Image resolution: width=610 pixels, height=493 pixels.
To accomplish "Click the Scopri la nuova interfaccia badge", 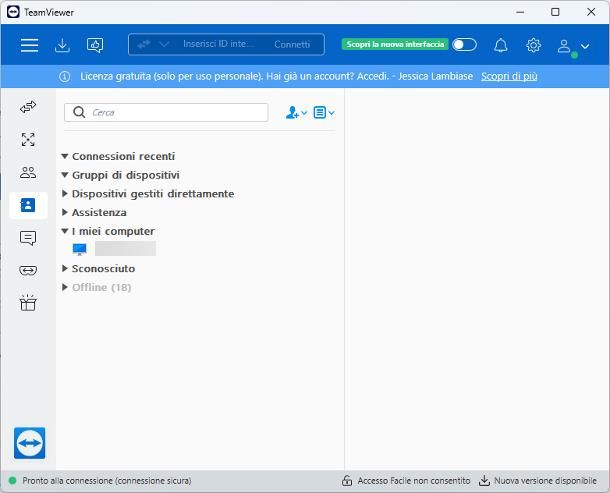I will pos(395,44).
